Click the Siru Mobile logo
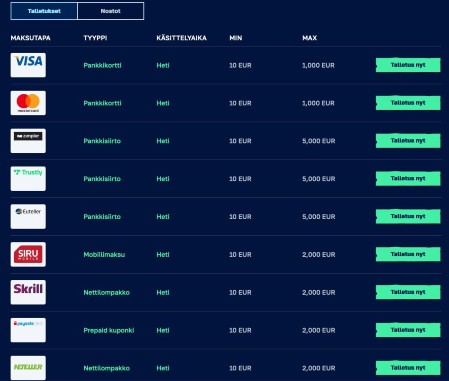Image resolution: width=449 pixels, height=381 pixels. tap(28, 254)
